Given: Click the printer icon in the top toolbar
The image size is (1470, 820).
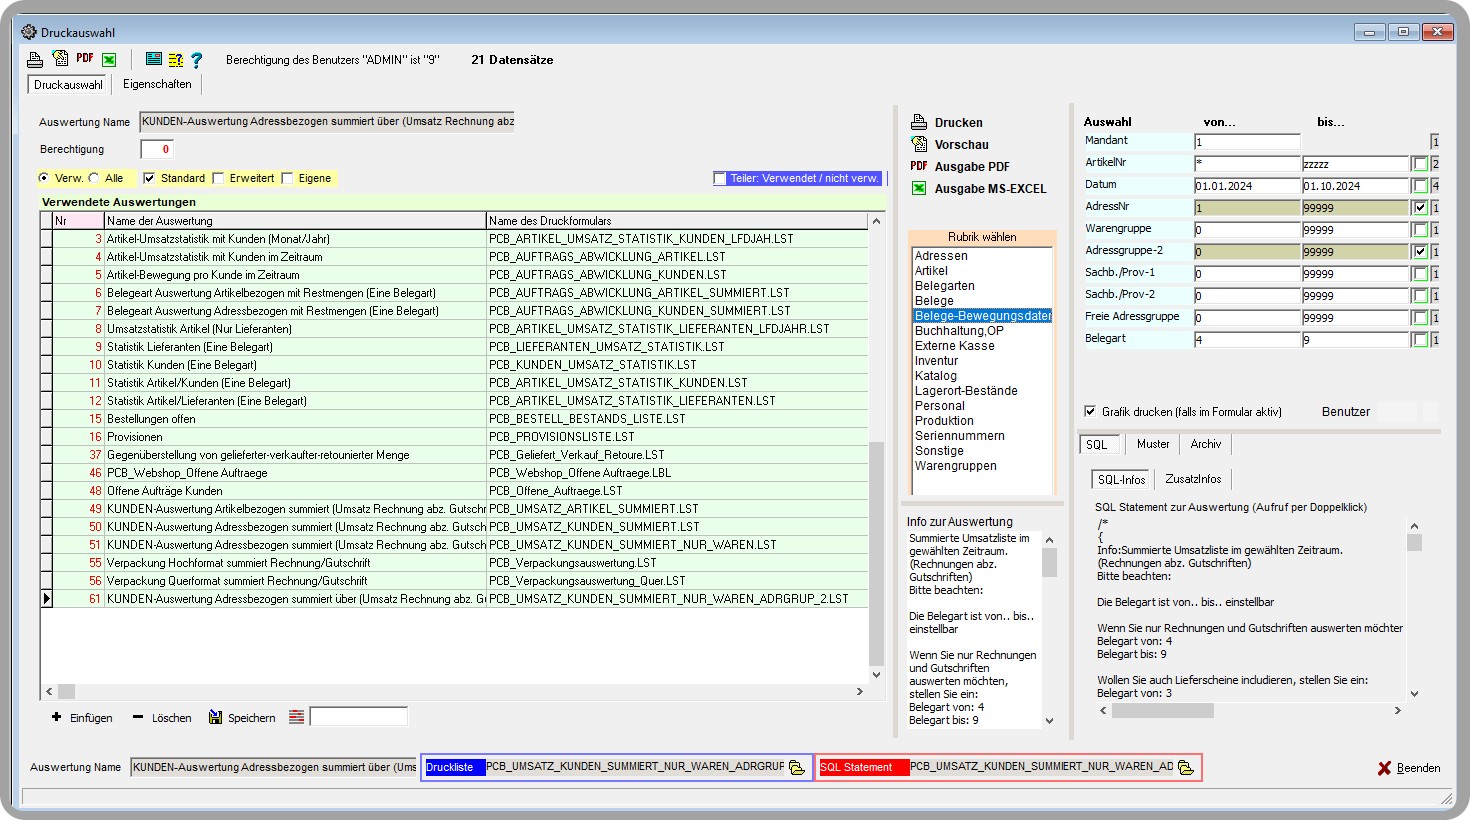Looking at the screenshot, I should coord(35,60).
